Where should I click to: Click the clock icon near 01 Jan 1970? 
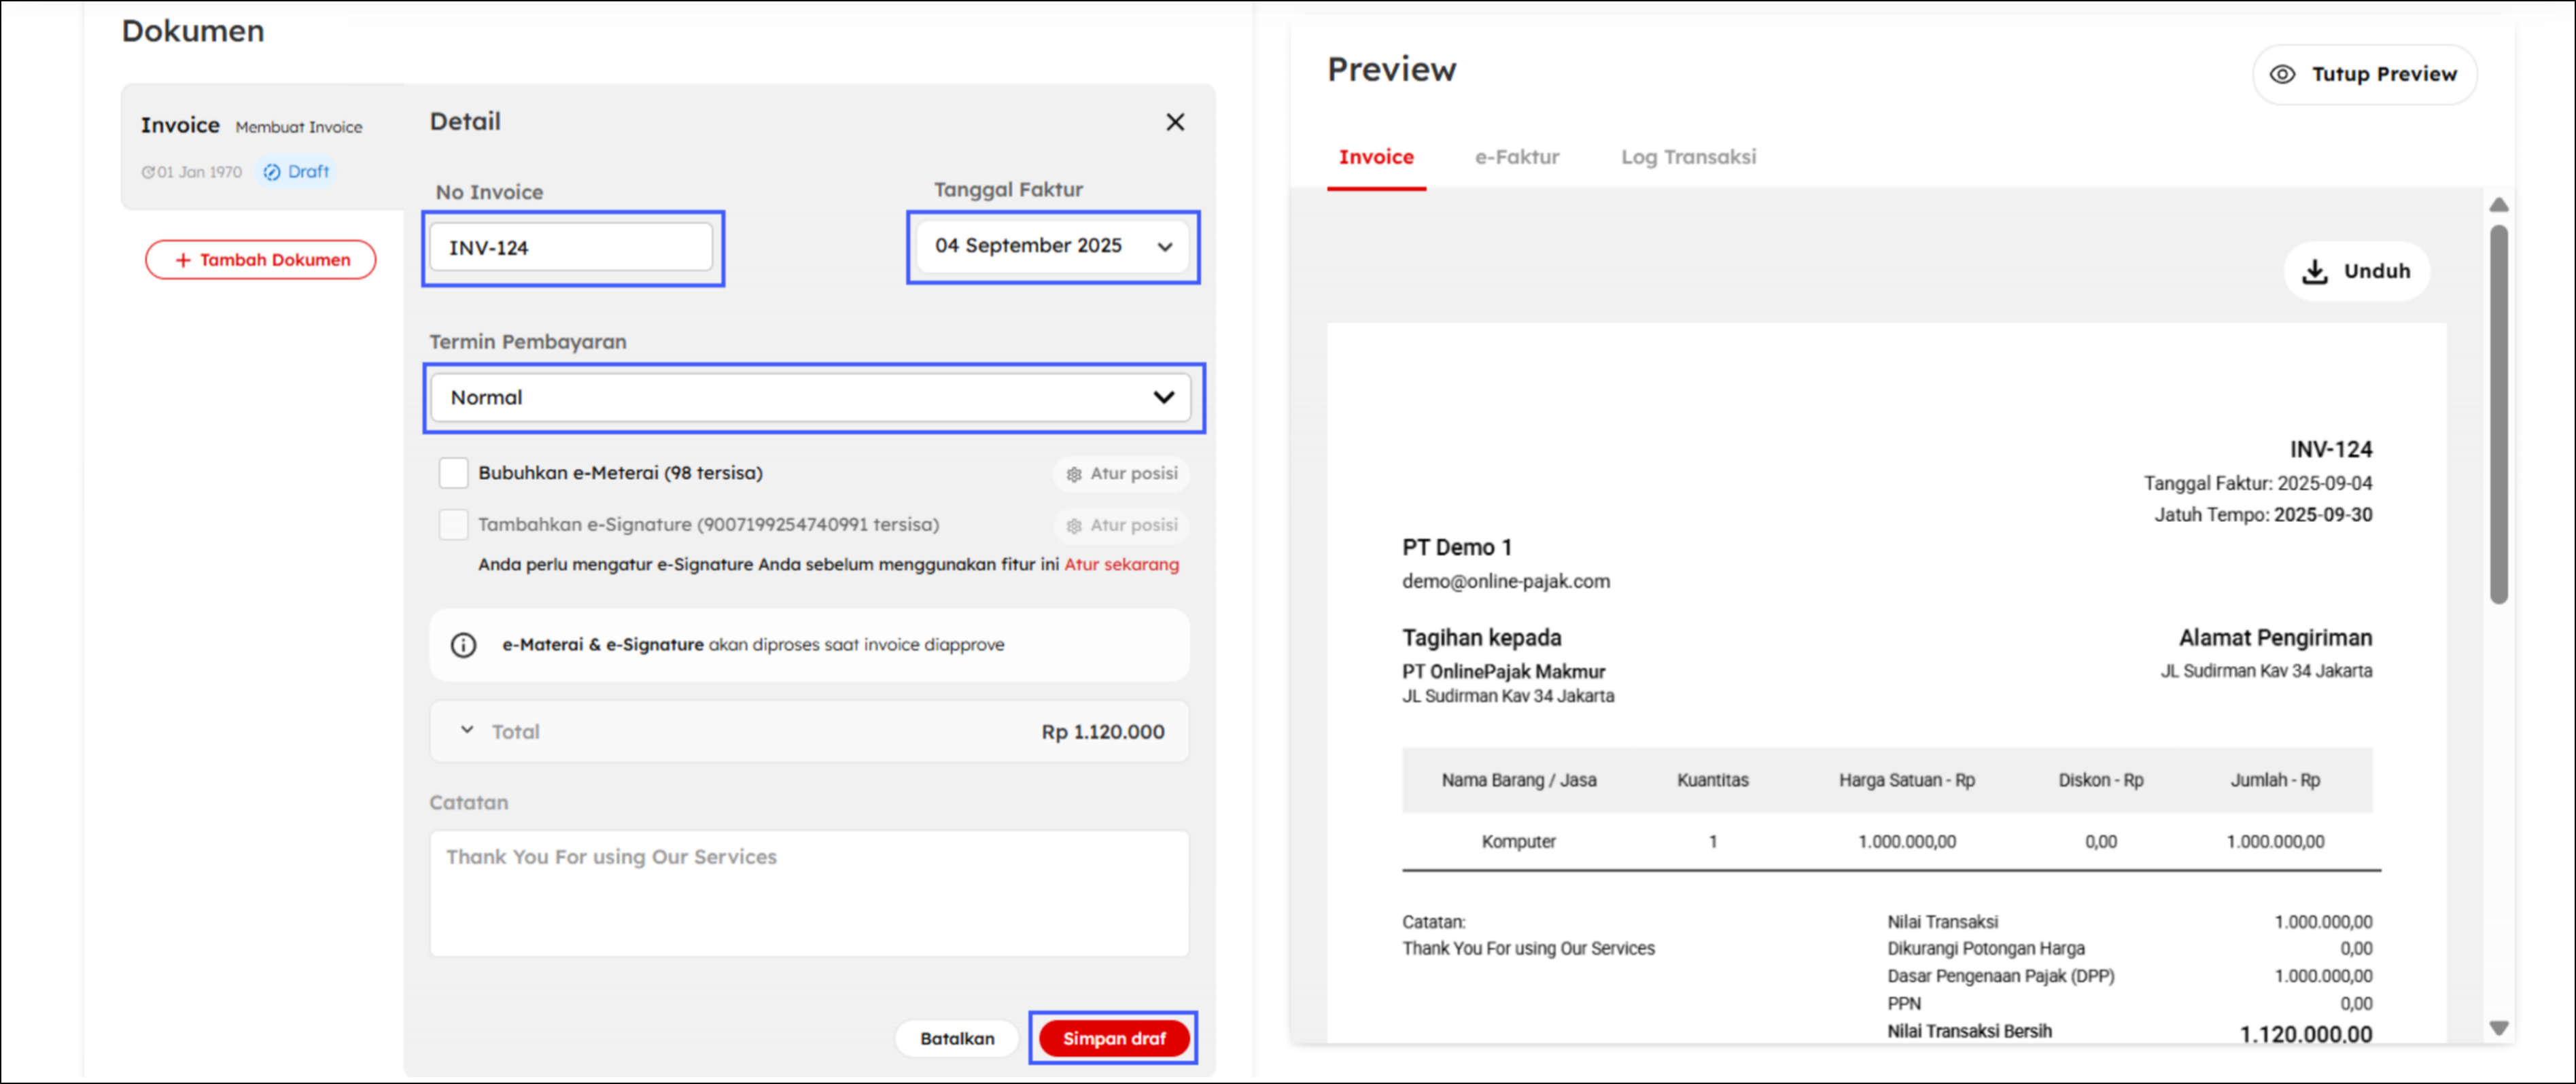click(x=148, y=172)
